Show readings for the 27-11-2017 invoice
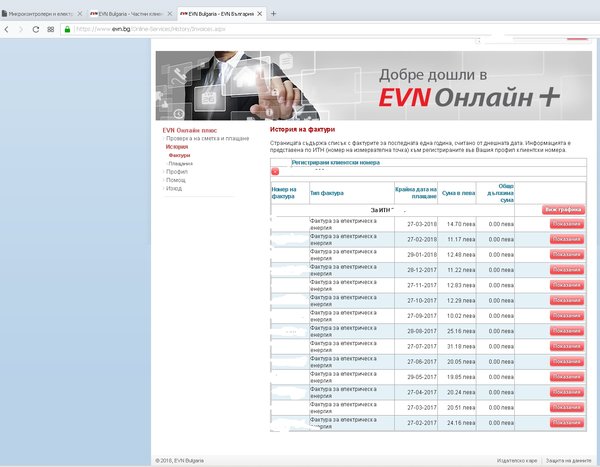 [567, 285]
